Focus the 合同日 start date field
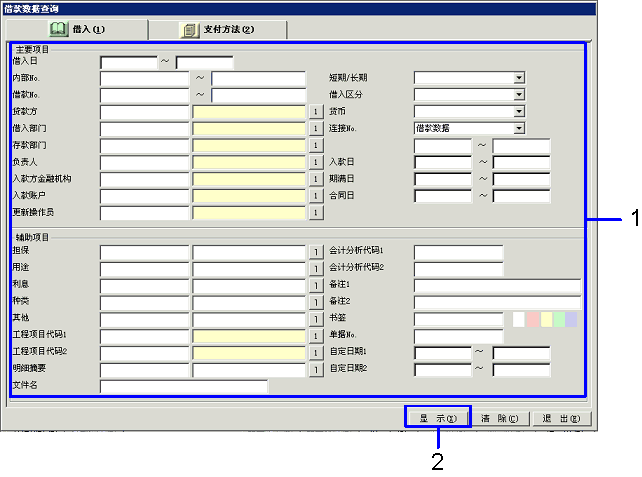This screenshot has width=642, height=477. pos(443,196)
